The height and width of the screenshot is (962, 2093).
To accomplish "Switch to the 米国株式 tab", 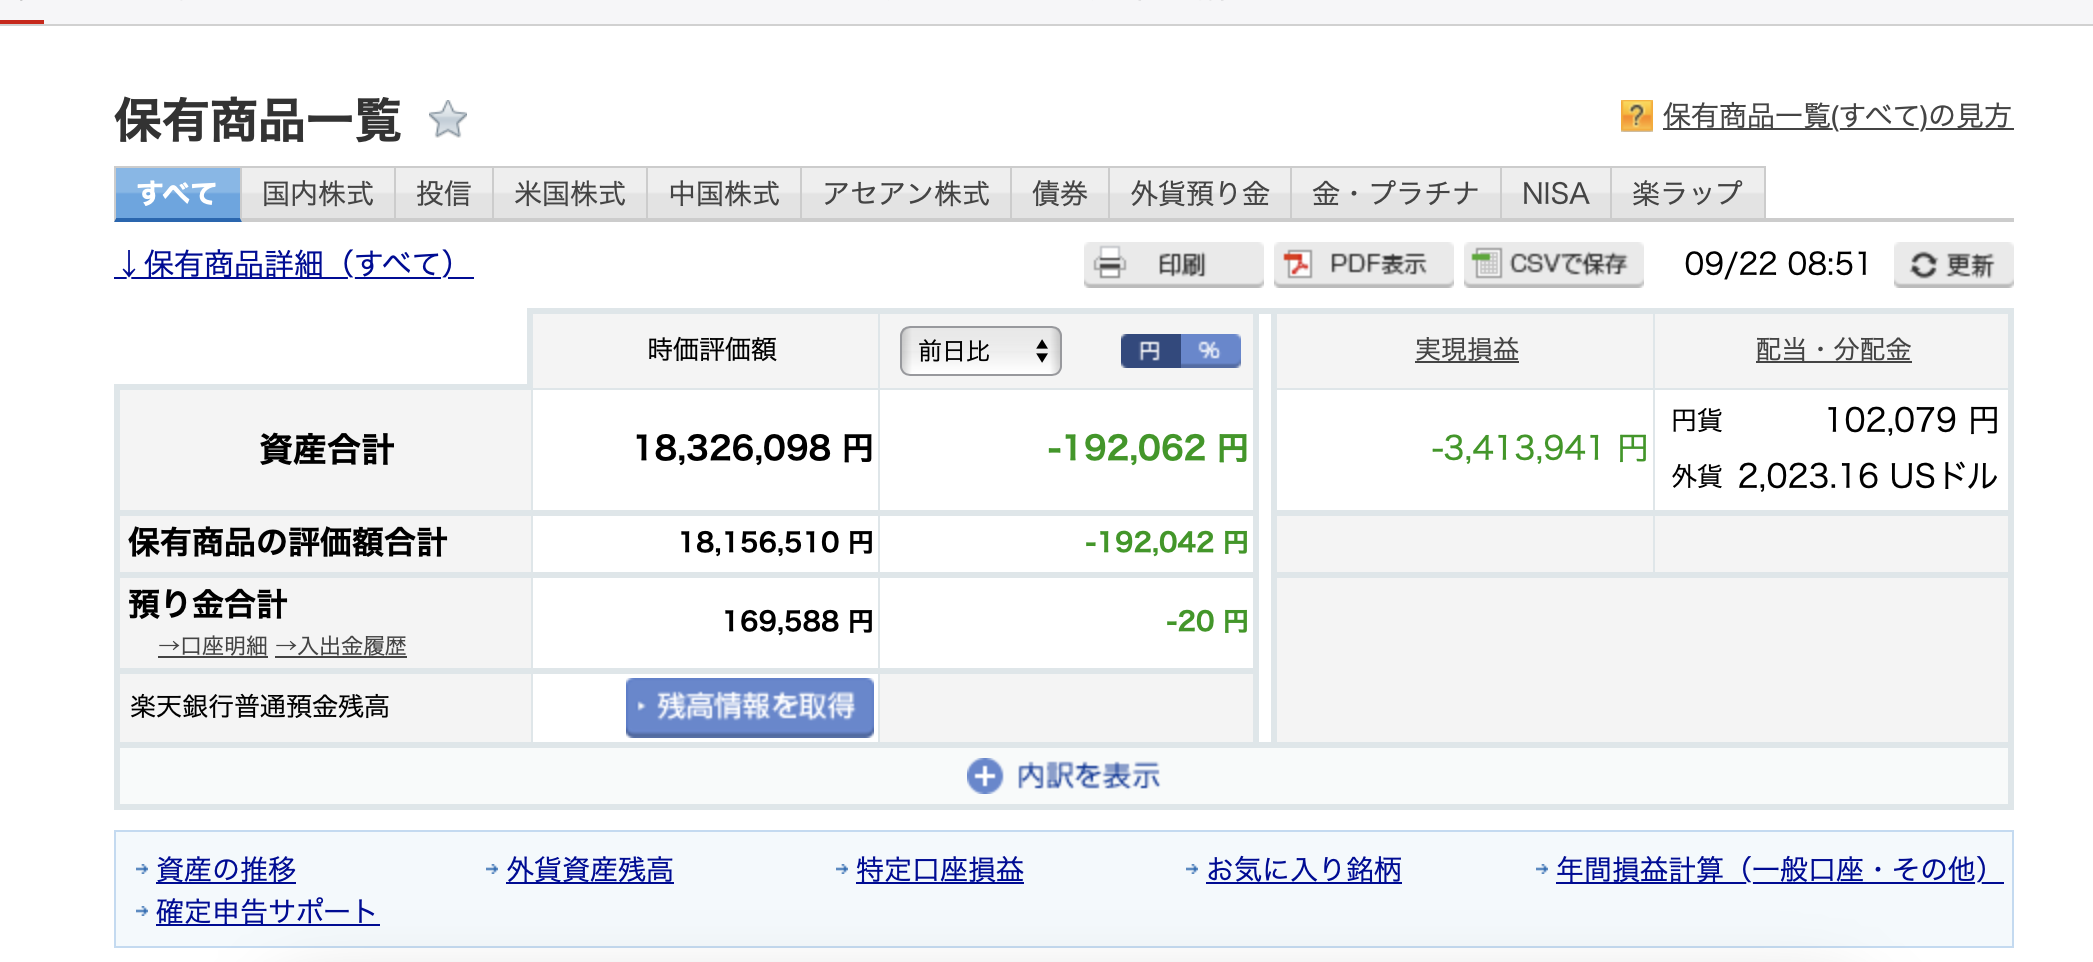I will pyautogui.click(x=569, y=194).
